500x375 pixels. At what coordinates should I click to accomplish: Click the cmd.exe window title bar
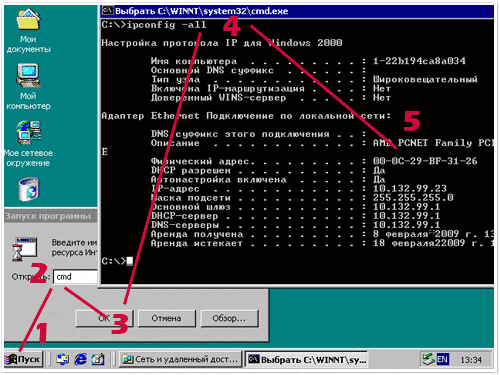pyautogui.click(x=297, y=11)
